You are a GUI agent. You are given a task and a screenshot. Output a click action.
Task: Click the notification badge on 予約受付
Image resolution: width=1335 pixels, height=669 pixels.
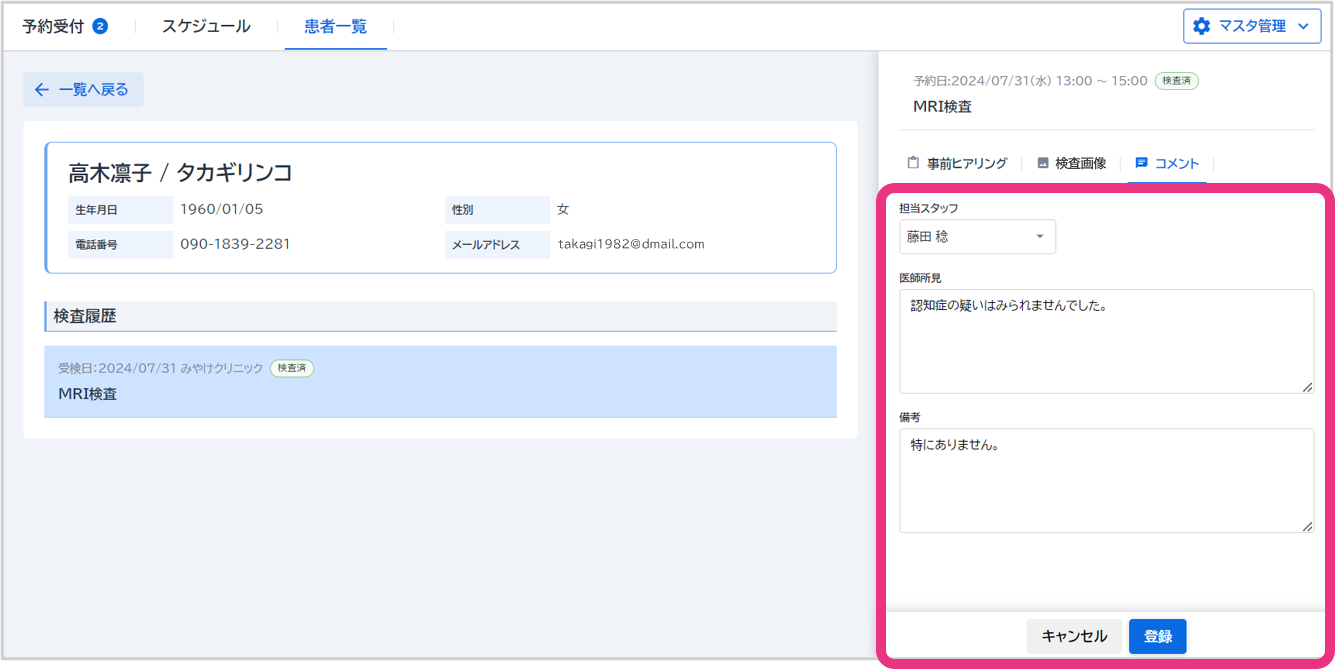100,26
